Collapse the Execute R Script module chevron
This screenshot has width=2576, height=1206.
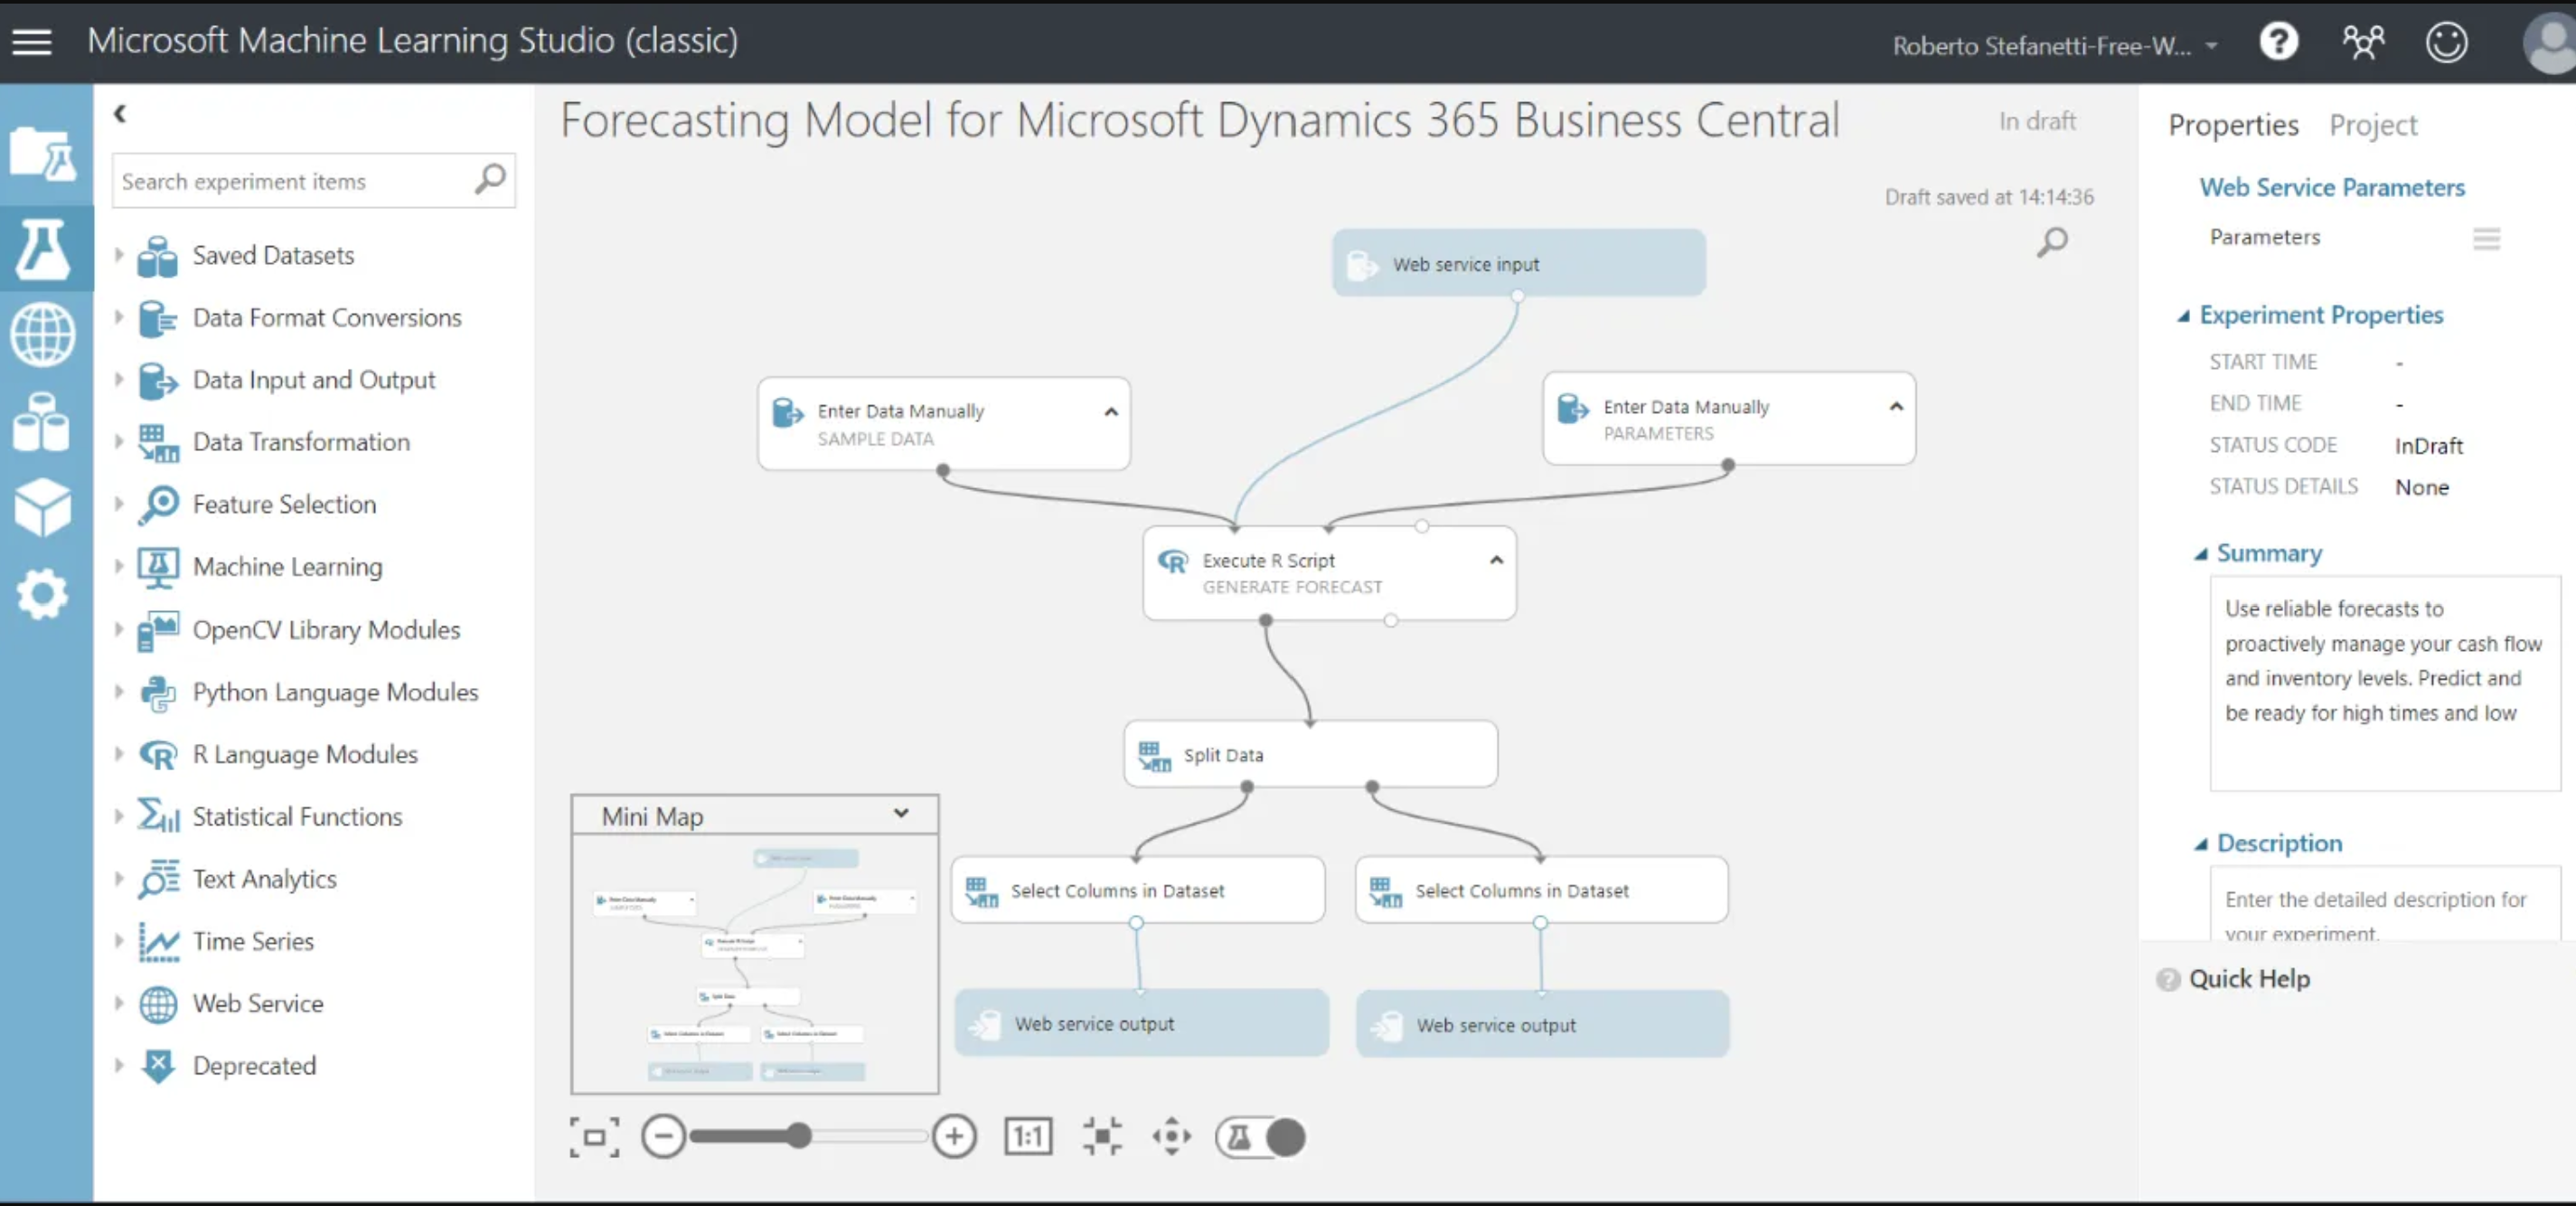[x=1496, y=560]
